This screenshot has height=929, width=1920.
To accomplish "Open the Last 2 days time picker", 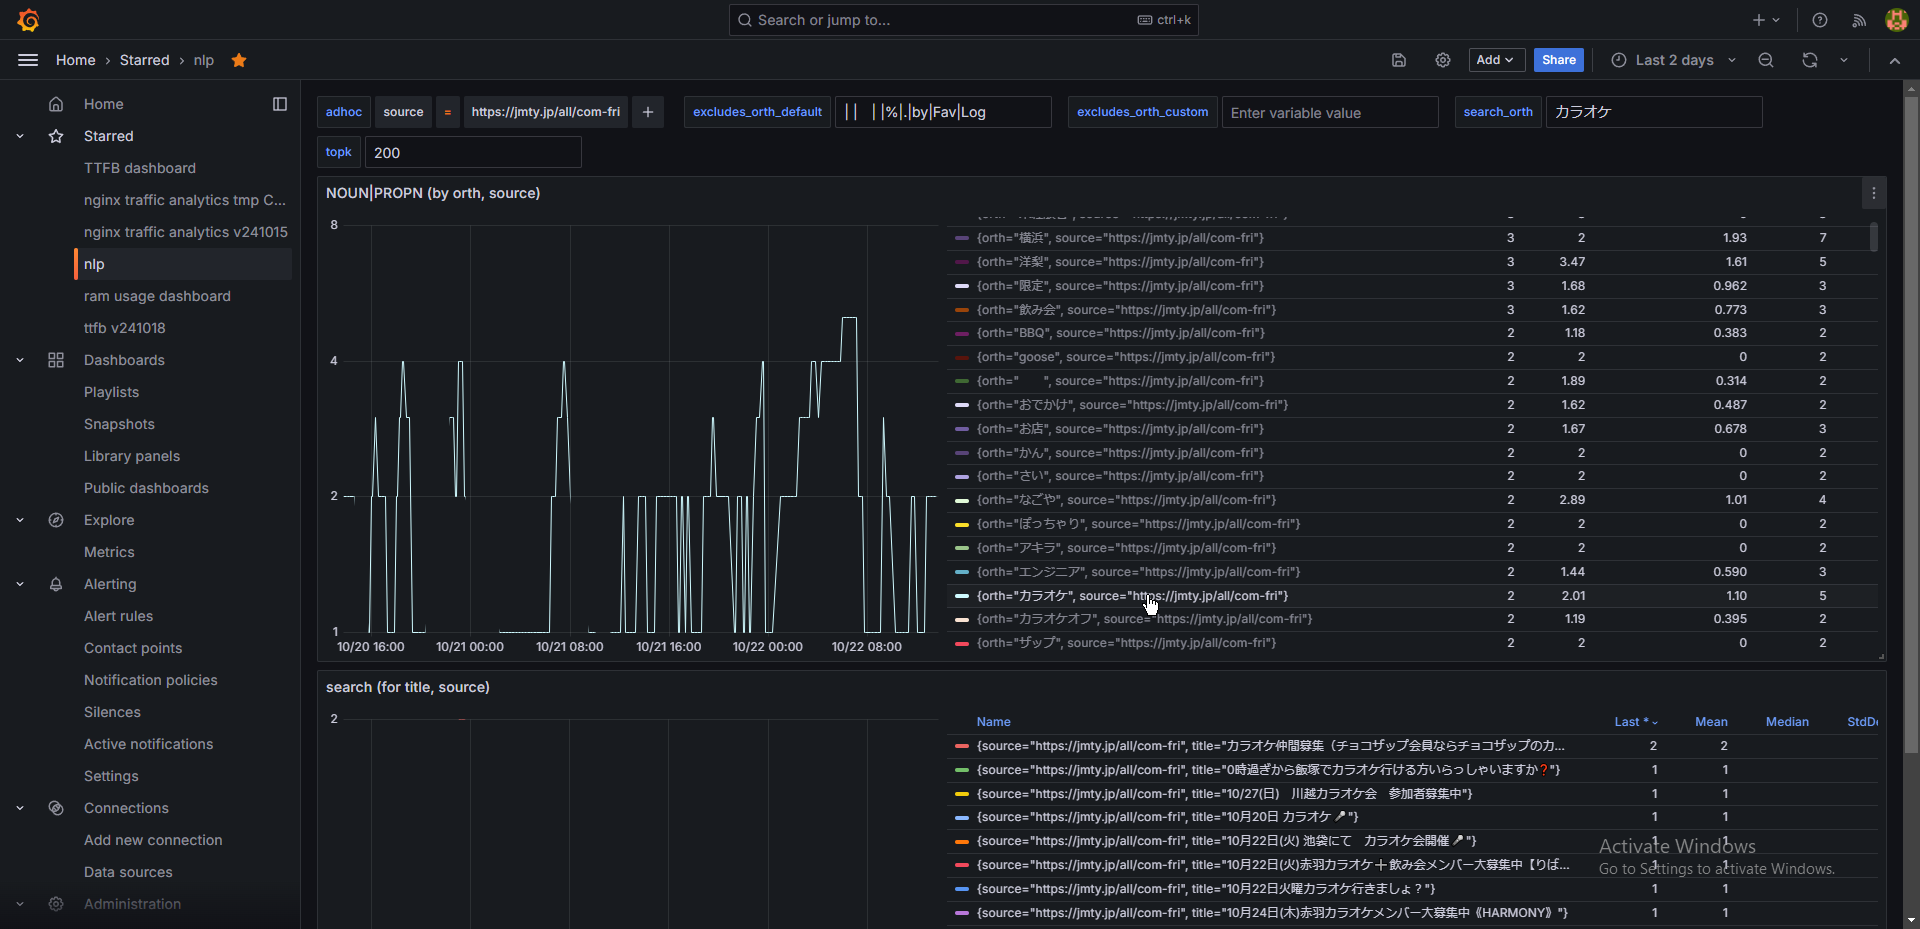I will click(x=1674, y=60).
